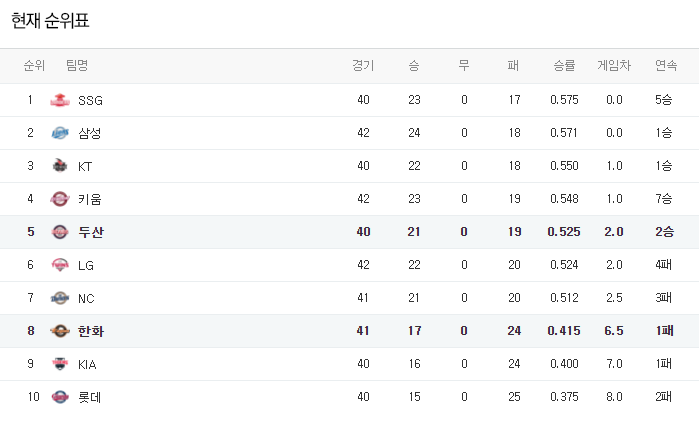Click the NC team logo icon
699x431 pixels.
click(61, 298)
